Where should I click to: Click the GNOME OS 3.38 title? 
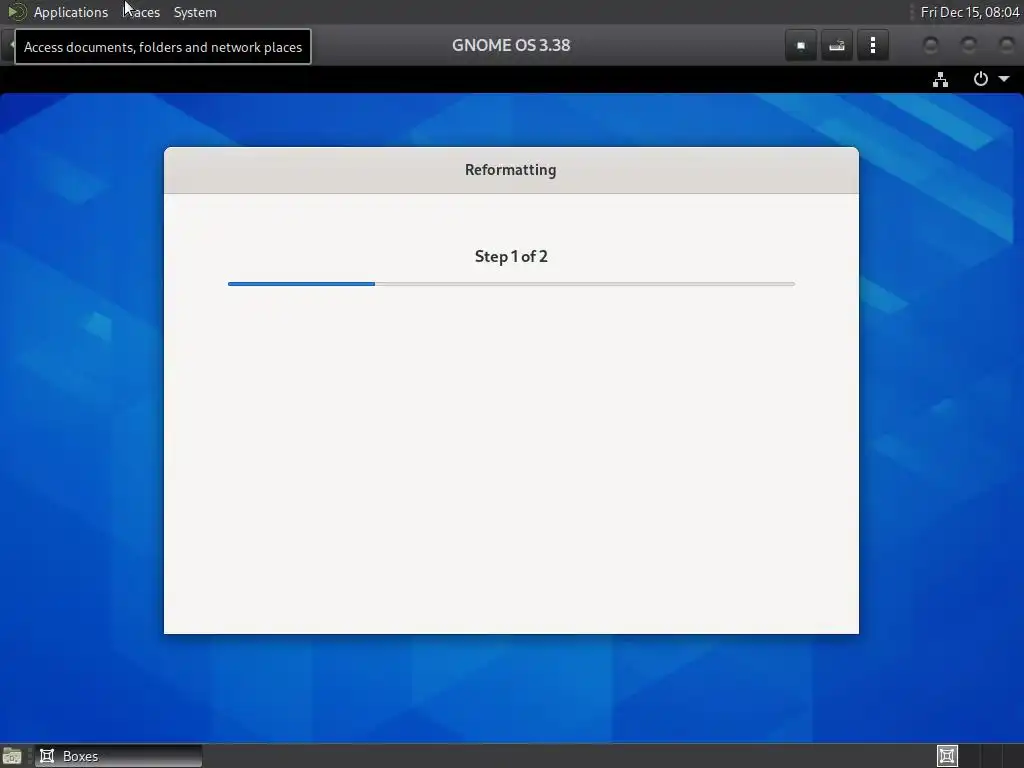[x=511, y=45]
